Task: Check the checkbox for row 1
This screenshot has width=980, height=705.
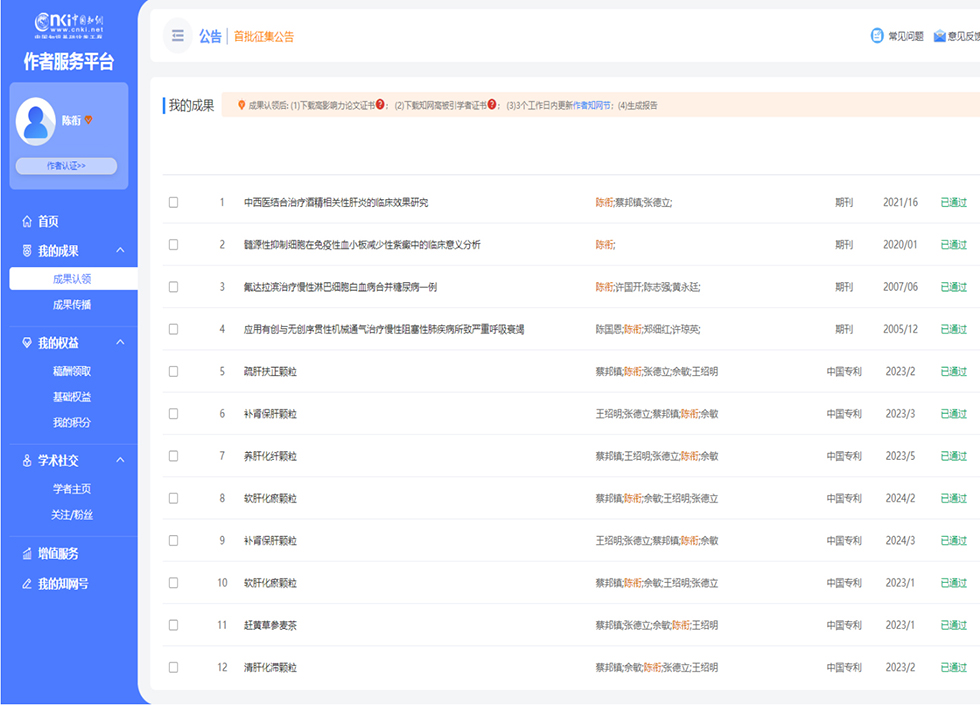Action: tap(173, 202)
